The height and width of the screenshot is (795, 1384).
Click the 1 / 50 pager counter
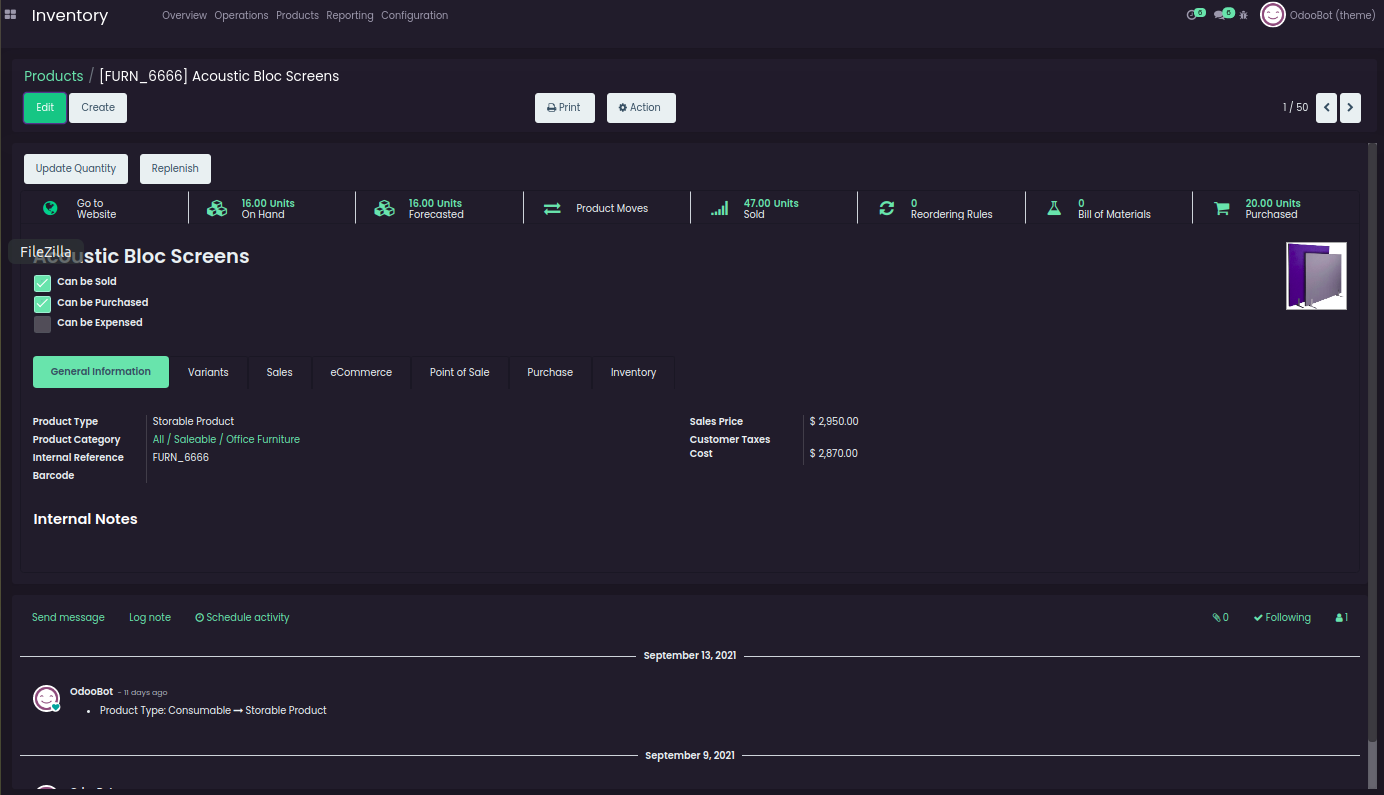pyautogui.click(x=1295, y=107)
